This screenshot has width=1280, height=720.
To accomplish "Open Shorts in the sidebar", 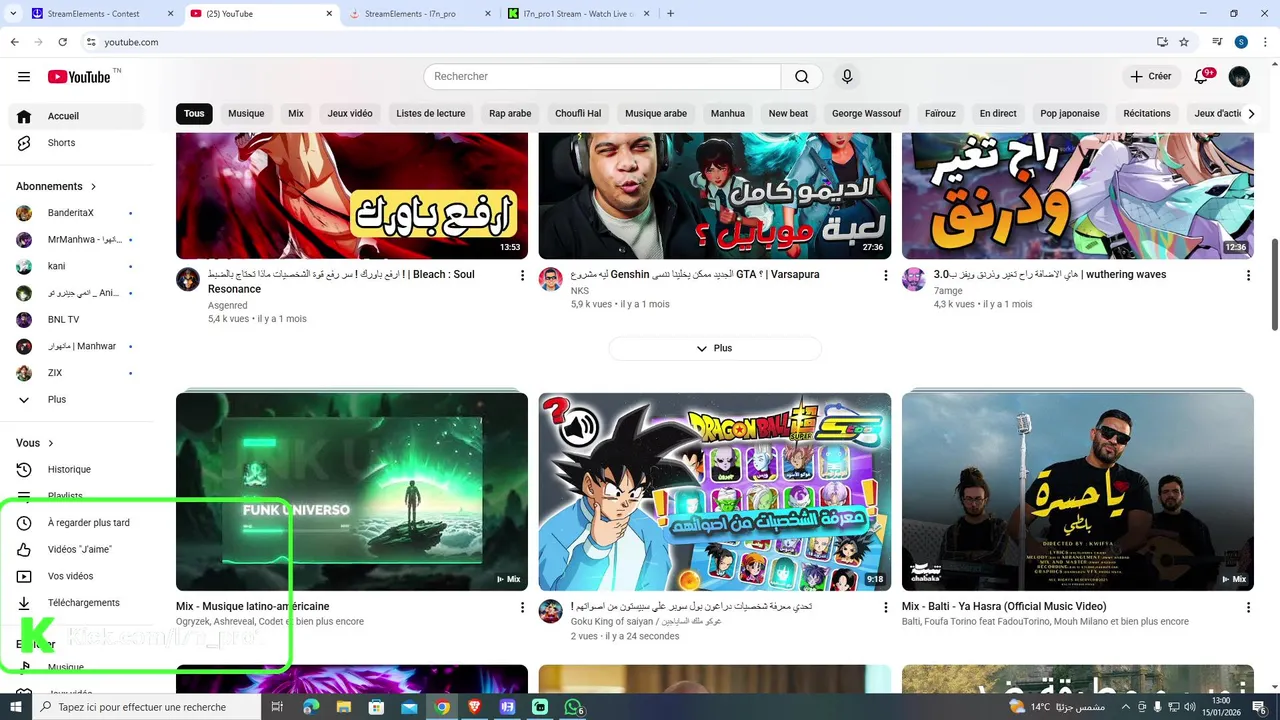I will pyautogui.click(x=76, y=143).
